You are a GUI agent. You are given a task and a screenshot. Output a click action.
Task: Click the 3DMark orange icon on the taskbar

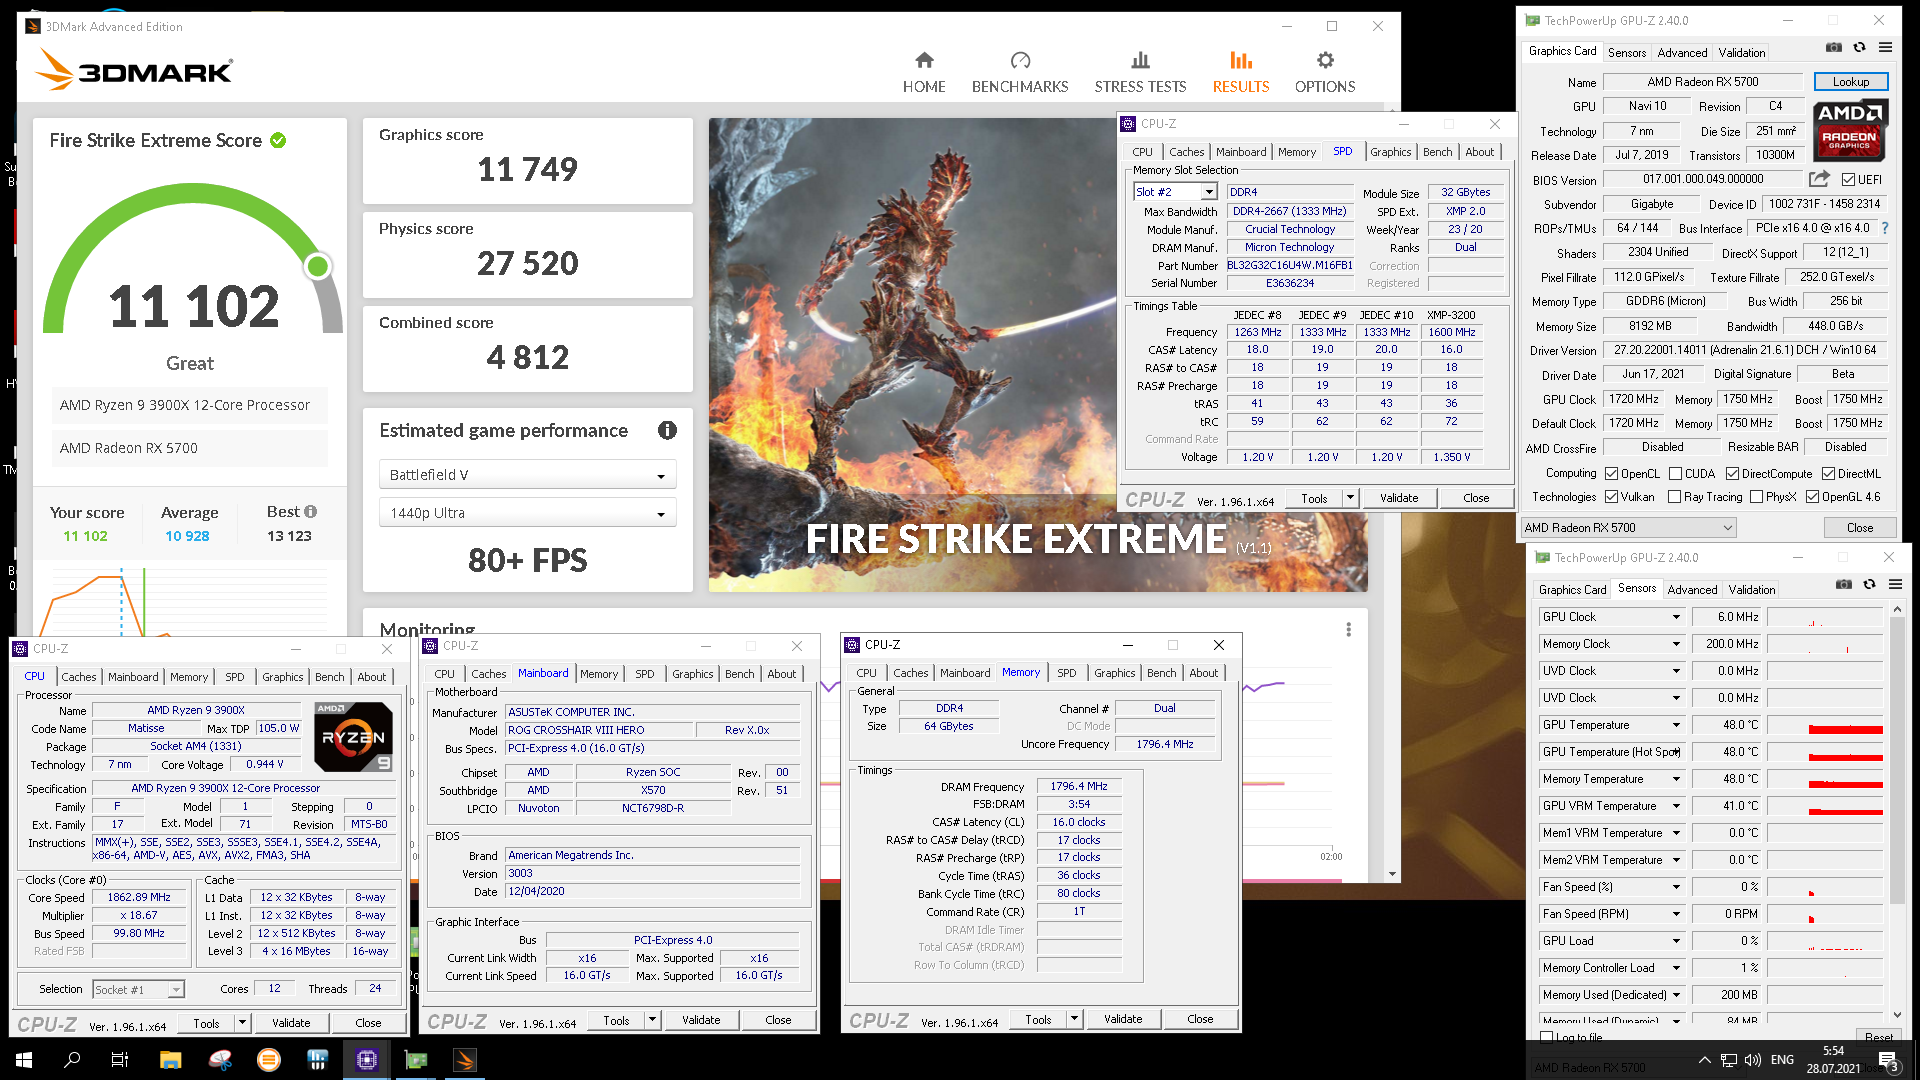[465, 1060]
